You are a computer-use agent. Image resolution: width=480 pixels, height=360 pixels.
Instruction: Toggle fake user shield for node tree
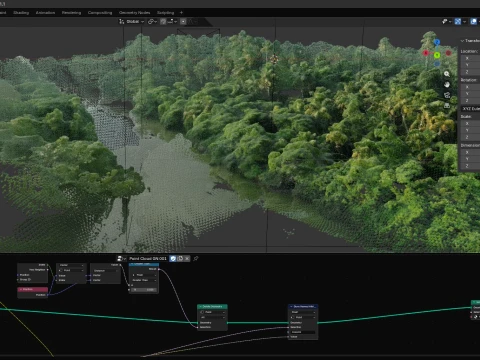(x=173, y=258)
